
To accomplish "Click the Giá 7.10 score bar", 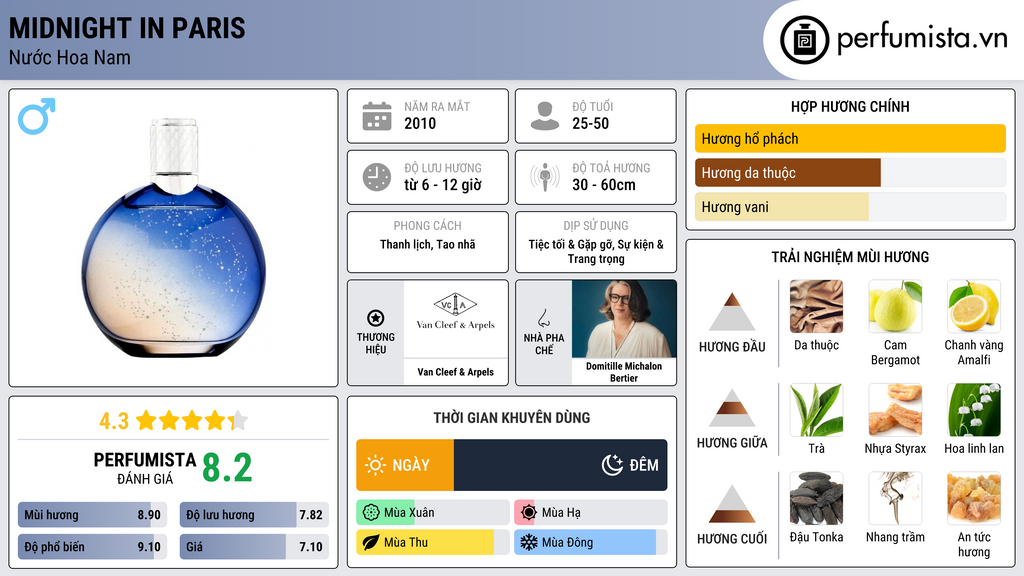I will pyautogui.click(x=254, y=547).
